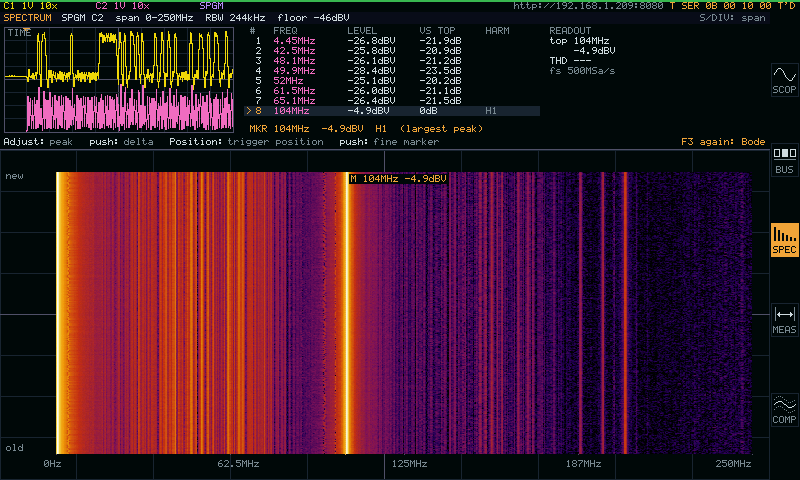The width and height of the screenshot is (800, 480).
Task: Select peak row 4 at 49.9MHz
Action: coord(392,70)
